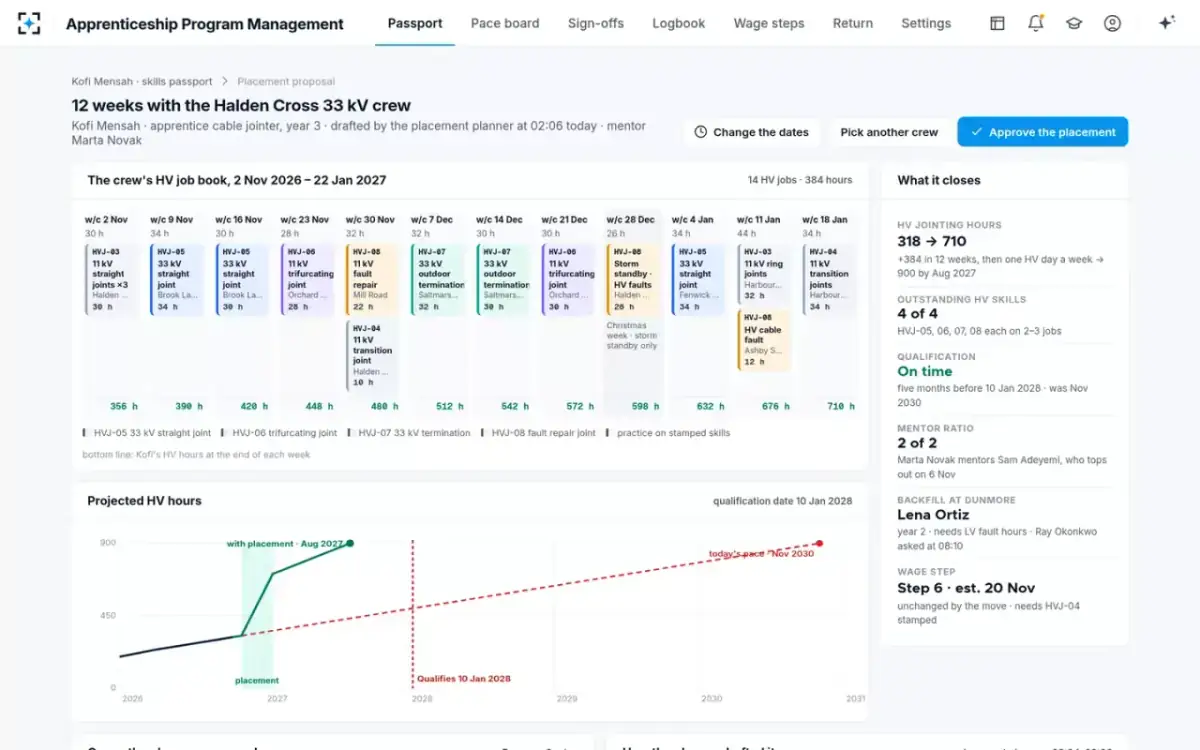Image resolution: width=1200 pixels, height=750 pixels.
Task: Open the HVJ-05 job card under w/c 16 Nov
Action: [243, 280]
